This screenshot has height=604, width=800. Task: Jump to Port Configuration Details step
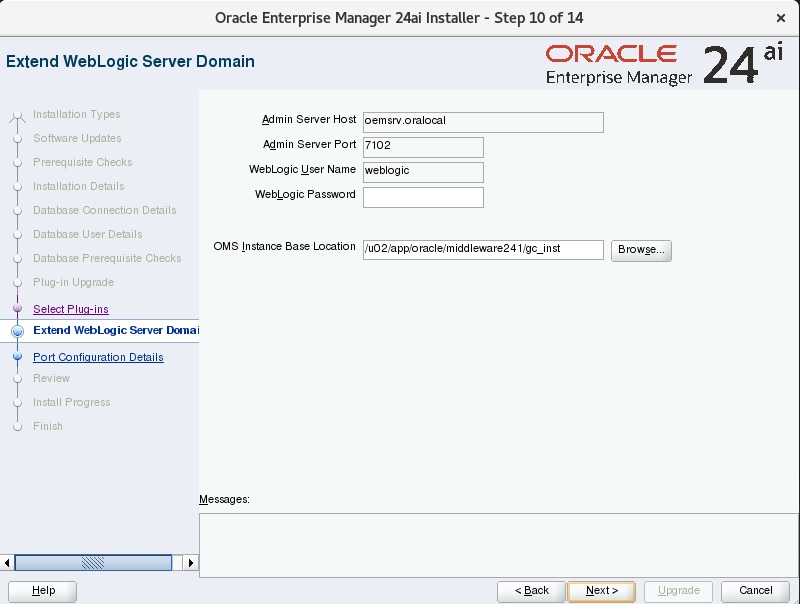98,357
